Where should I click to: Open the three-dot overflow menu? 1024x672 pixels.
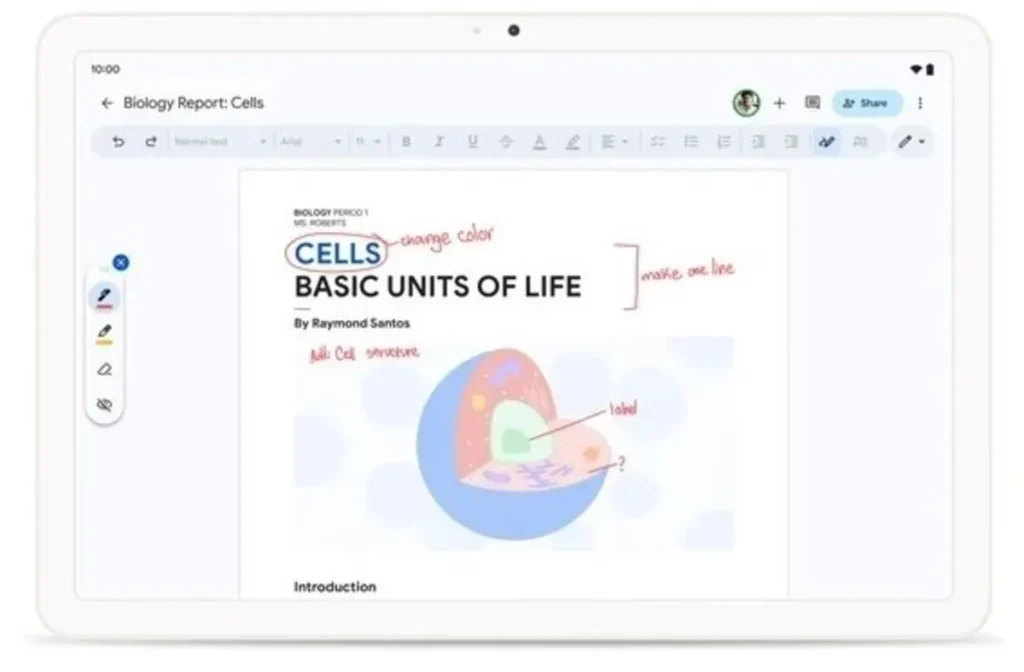tap(920, 103)
